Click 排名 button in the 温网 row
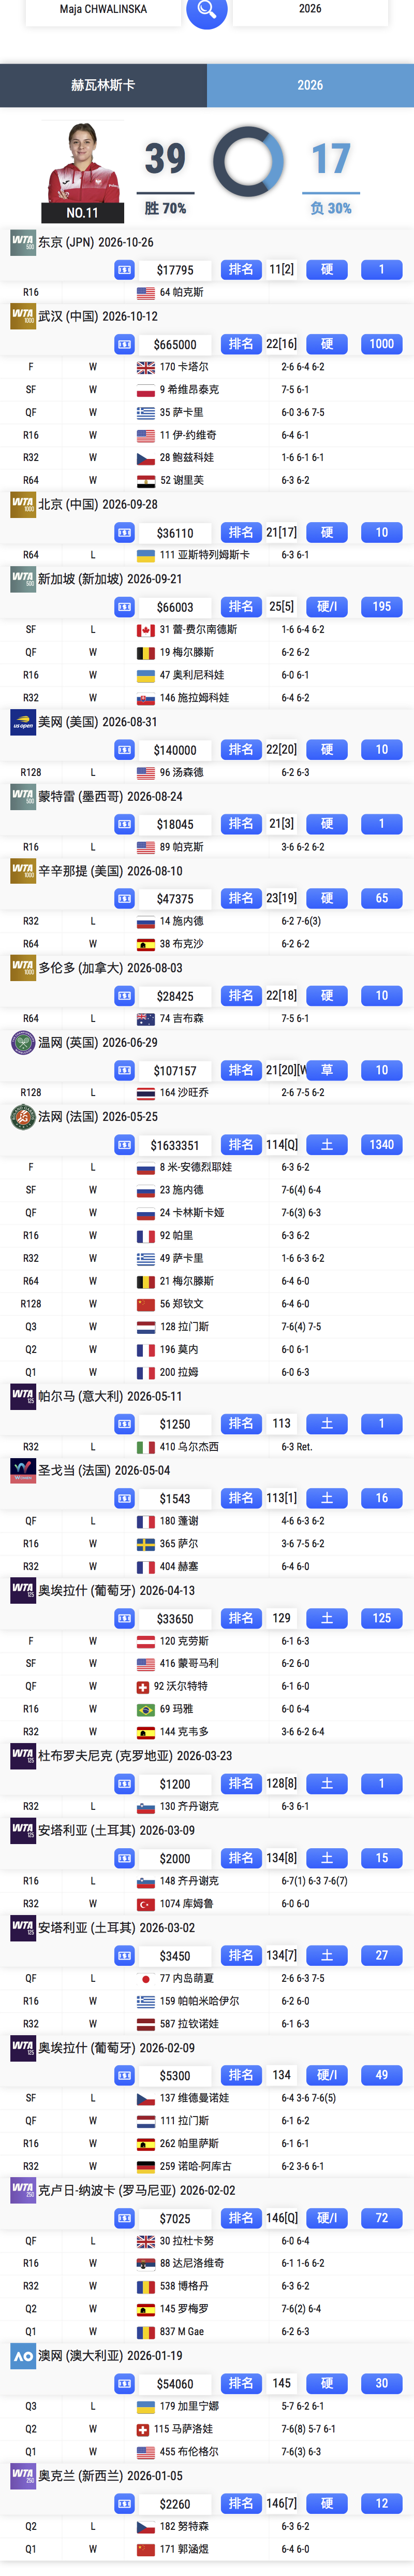 pos(240,1070)
